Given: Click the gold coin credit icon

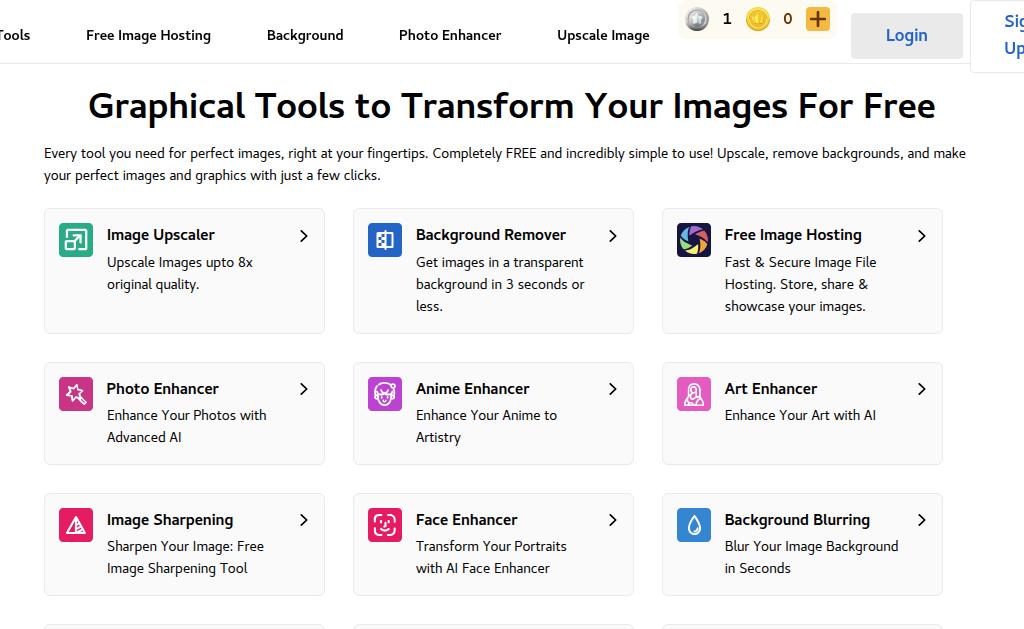Looking at the screenshot, I should (x=758, y=19).
